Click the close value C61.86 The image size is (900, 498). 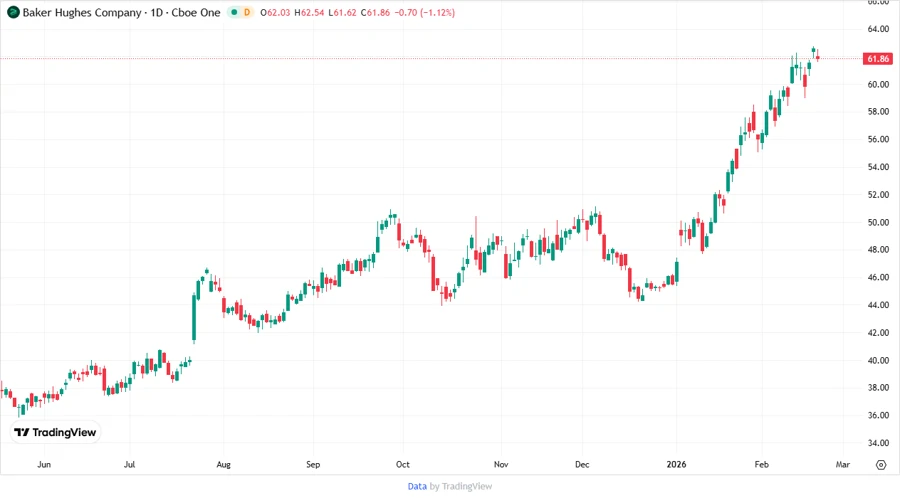375,13
